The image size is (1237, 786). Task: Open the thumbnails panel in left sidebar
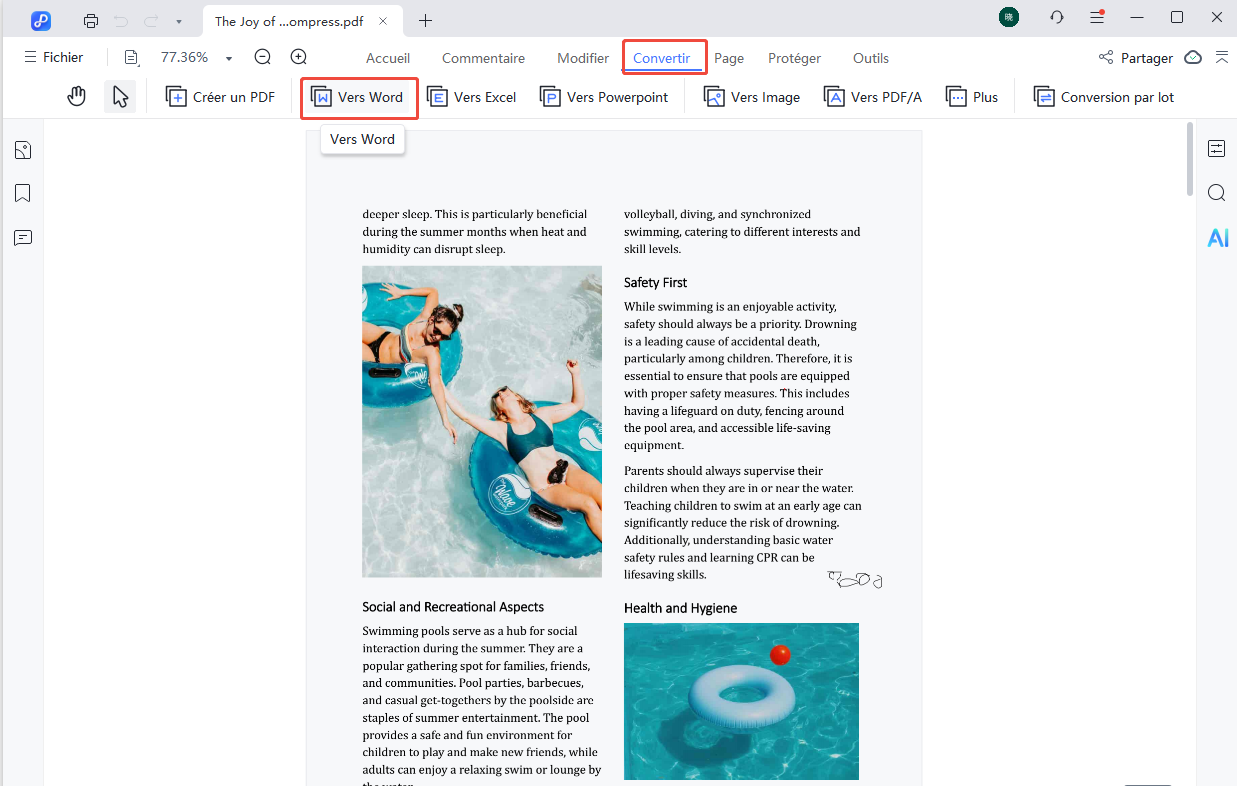(x=23, y=151)
